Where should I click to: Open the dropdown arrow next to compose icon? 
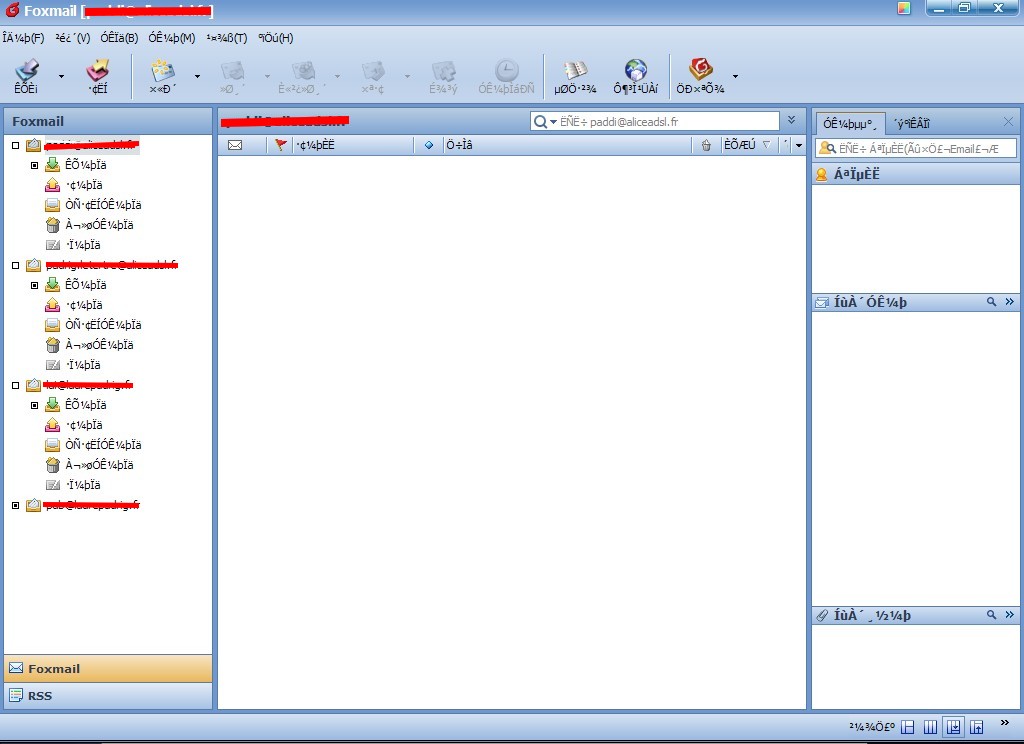[197, 76]
